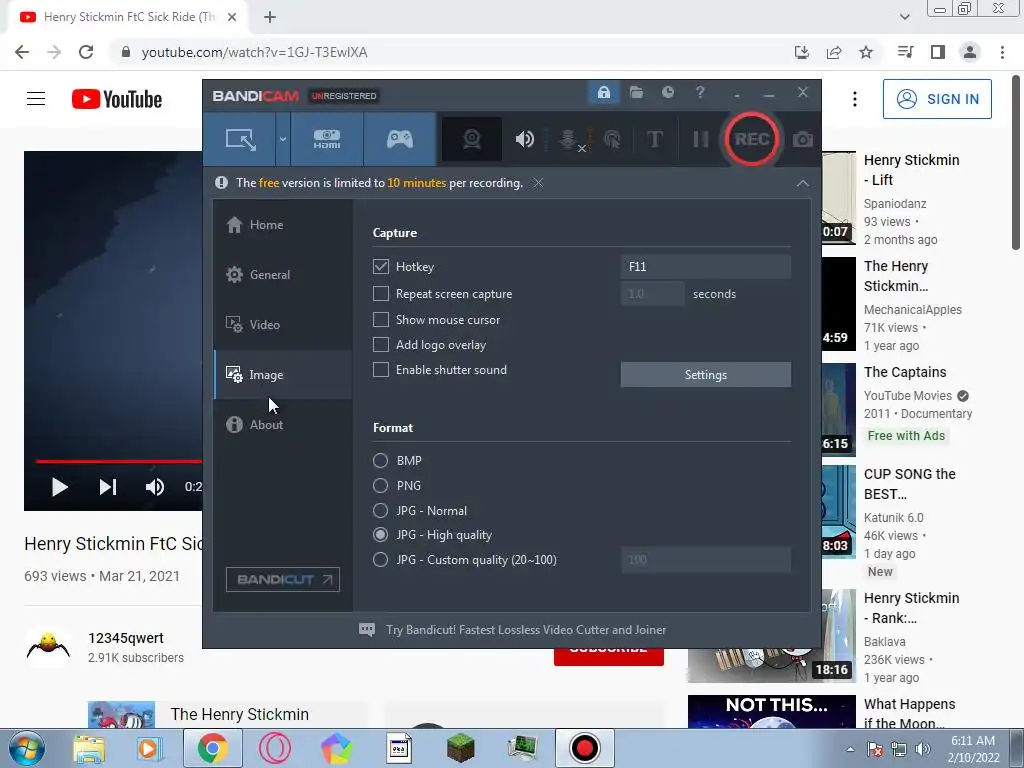1024x768 pixels.
Task: Open the Video settings section
Action: pos(283,325)
